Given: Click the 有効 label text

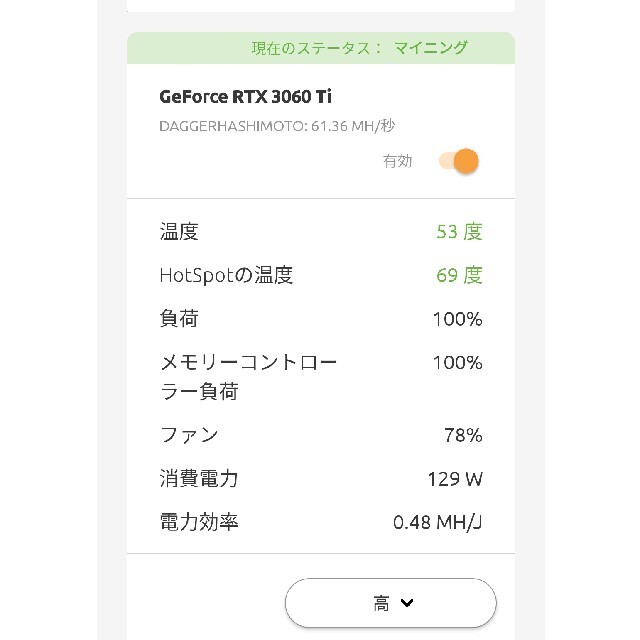Looking at the screenshot, I should pyautogui.click(x=397, y=161).
